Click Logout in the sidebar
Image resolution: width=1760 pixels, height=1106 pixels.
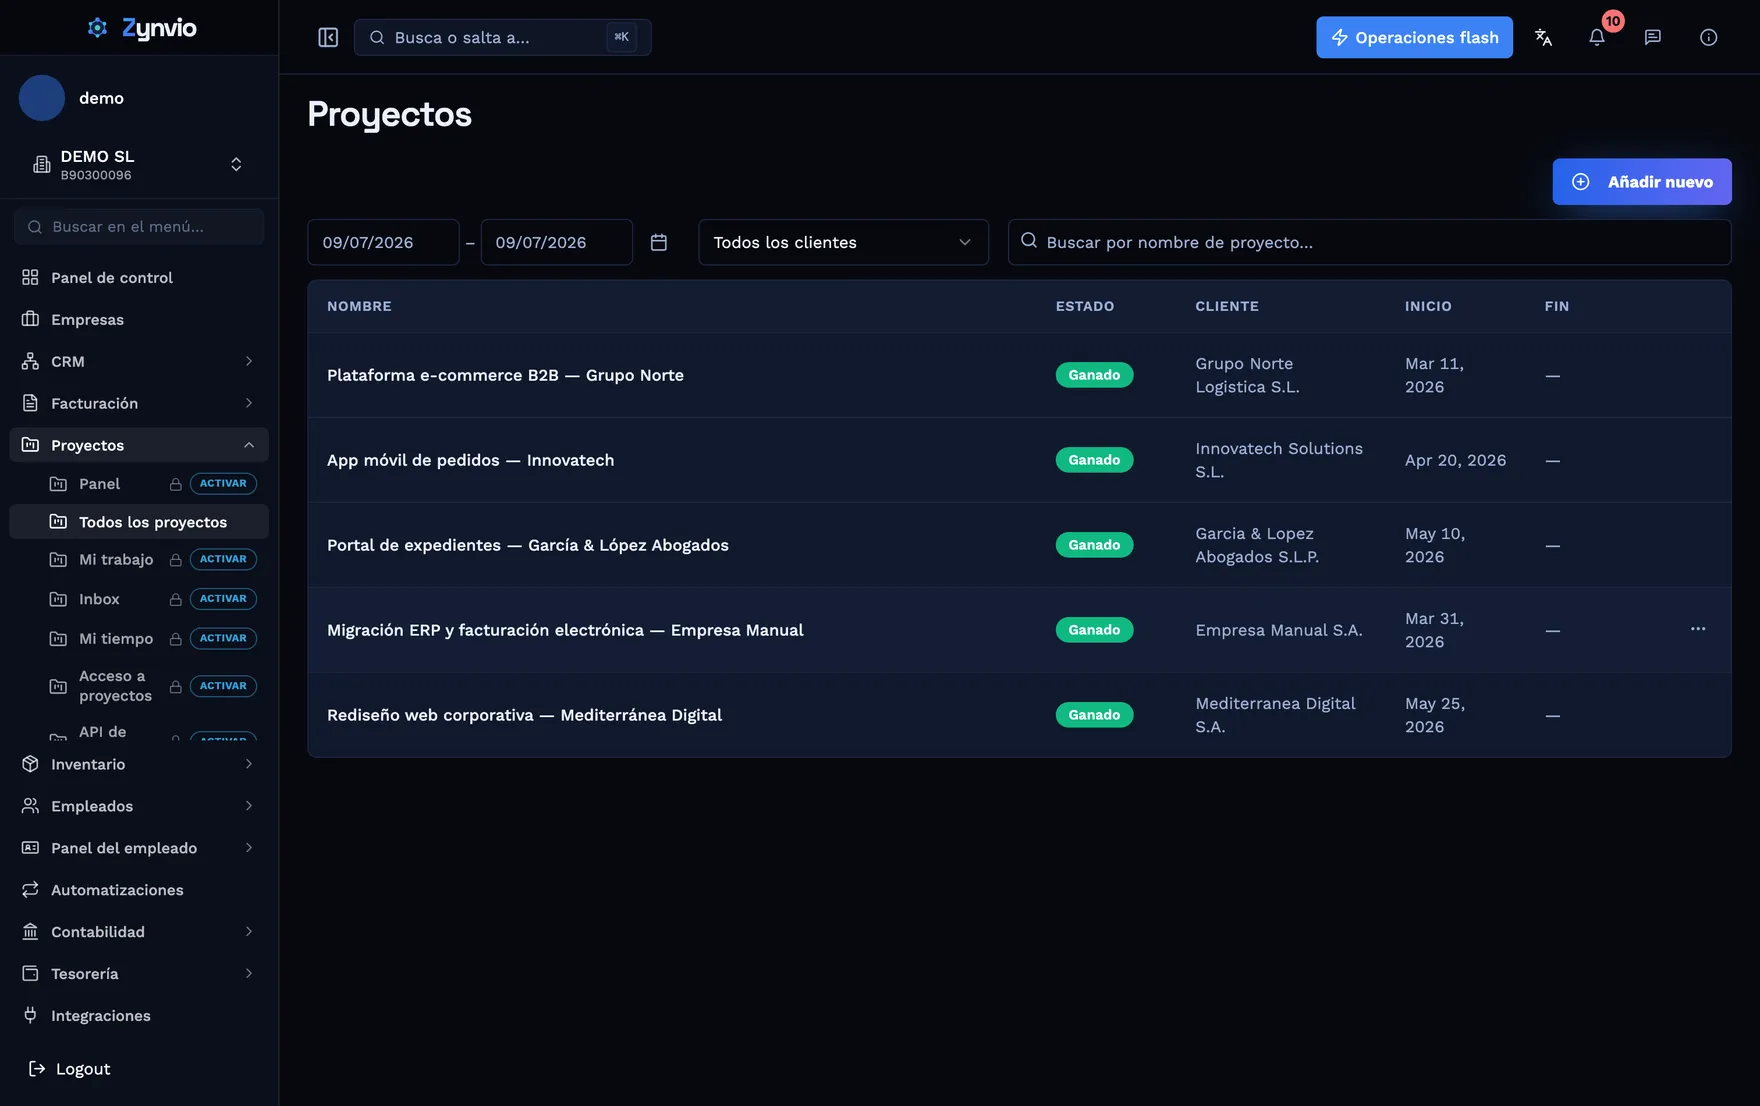[x=70, y=1068]
